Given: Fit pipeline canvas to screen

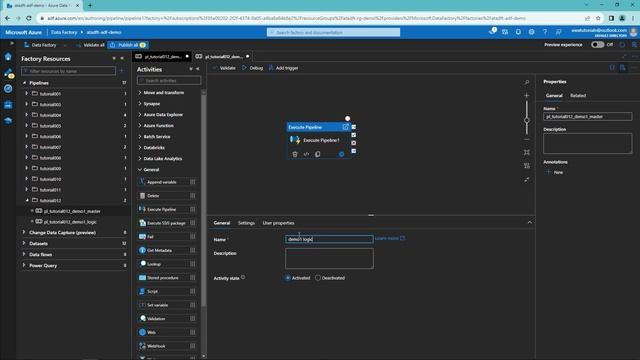Looking at the screenshot, I should click(x=527, y=152).
